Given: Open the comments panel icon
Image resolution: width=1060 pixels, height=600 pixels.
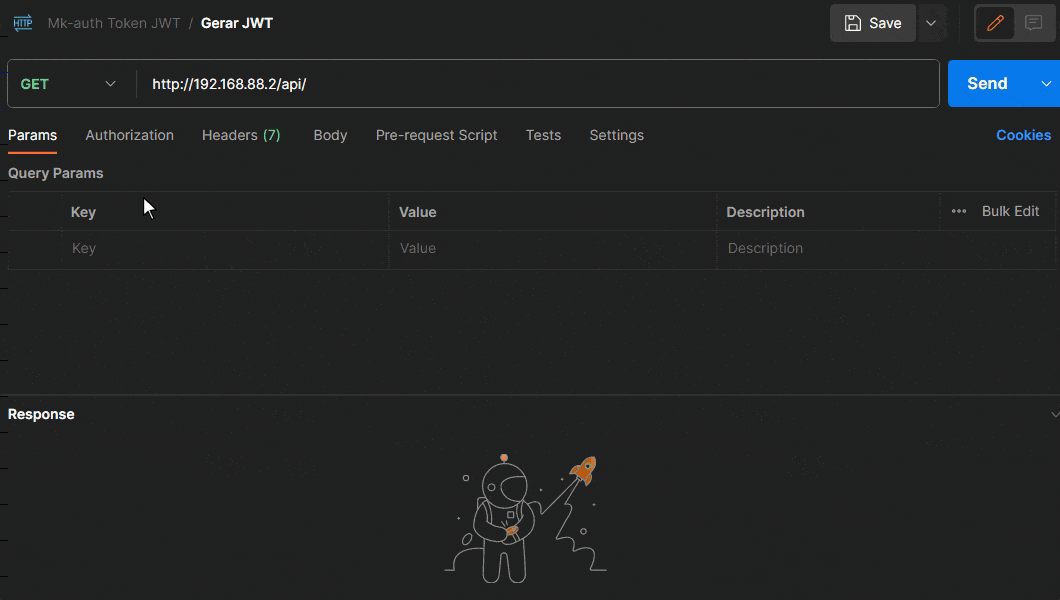Looking at the screenshot, I should 1034,23.
